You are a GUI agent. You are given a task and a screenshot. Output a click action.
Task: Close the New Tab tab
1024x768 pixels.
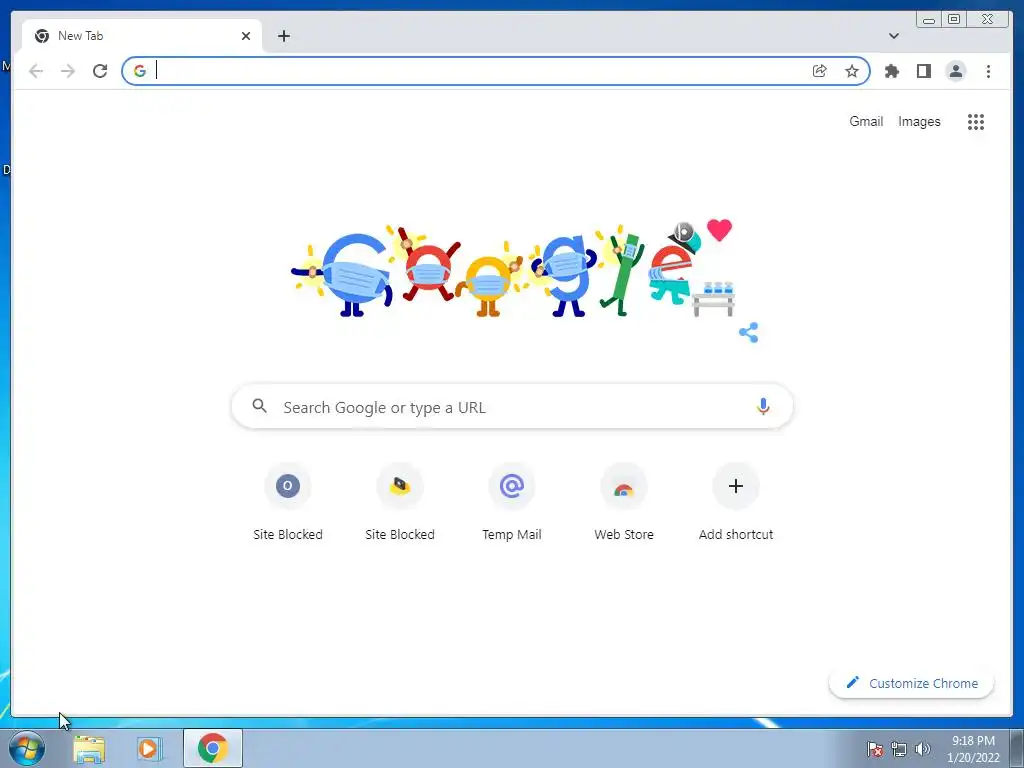click(246, 36)
